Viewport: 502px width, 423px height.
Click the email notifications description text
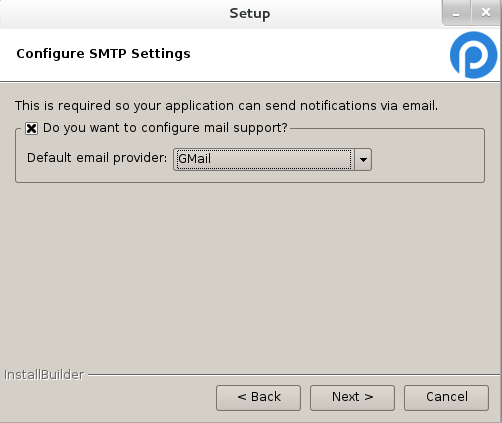226,106
